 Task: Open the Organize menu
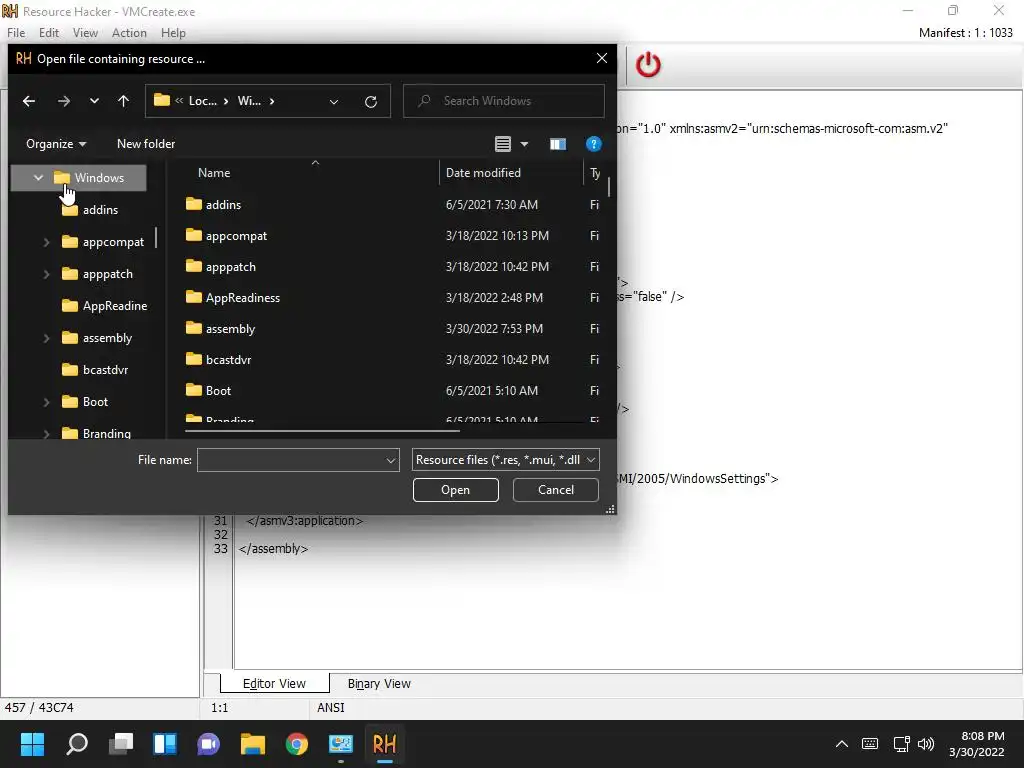(56, 144)
